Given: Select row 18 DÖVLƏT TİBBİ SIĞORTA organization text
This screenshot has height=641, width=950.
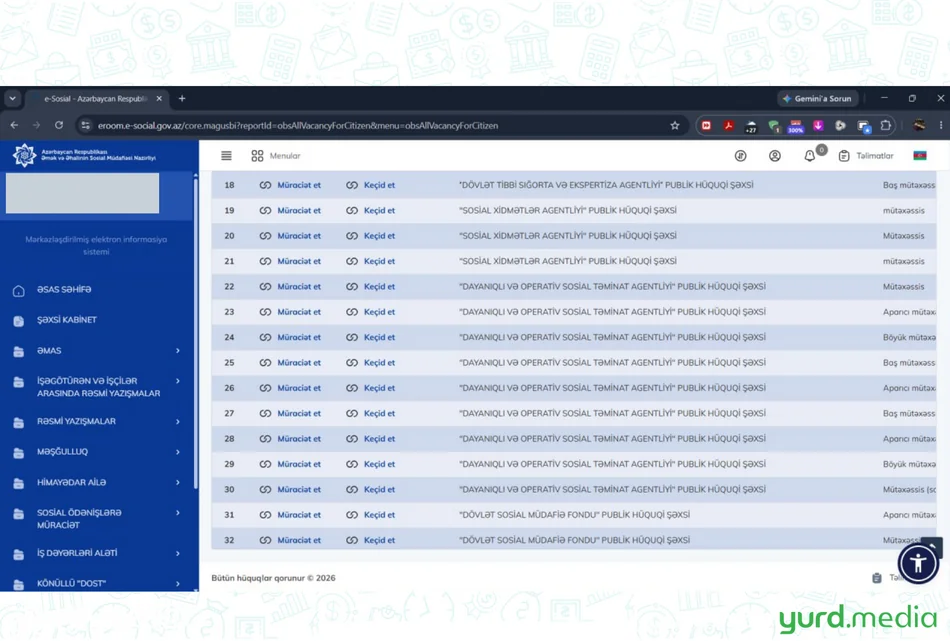Looking at the screenshot, I should click(606, 185).
